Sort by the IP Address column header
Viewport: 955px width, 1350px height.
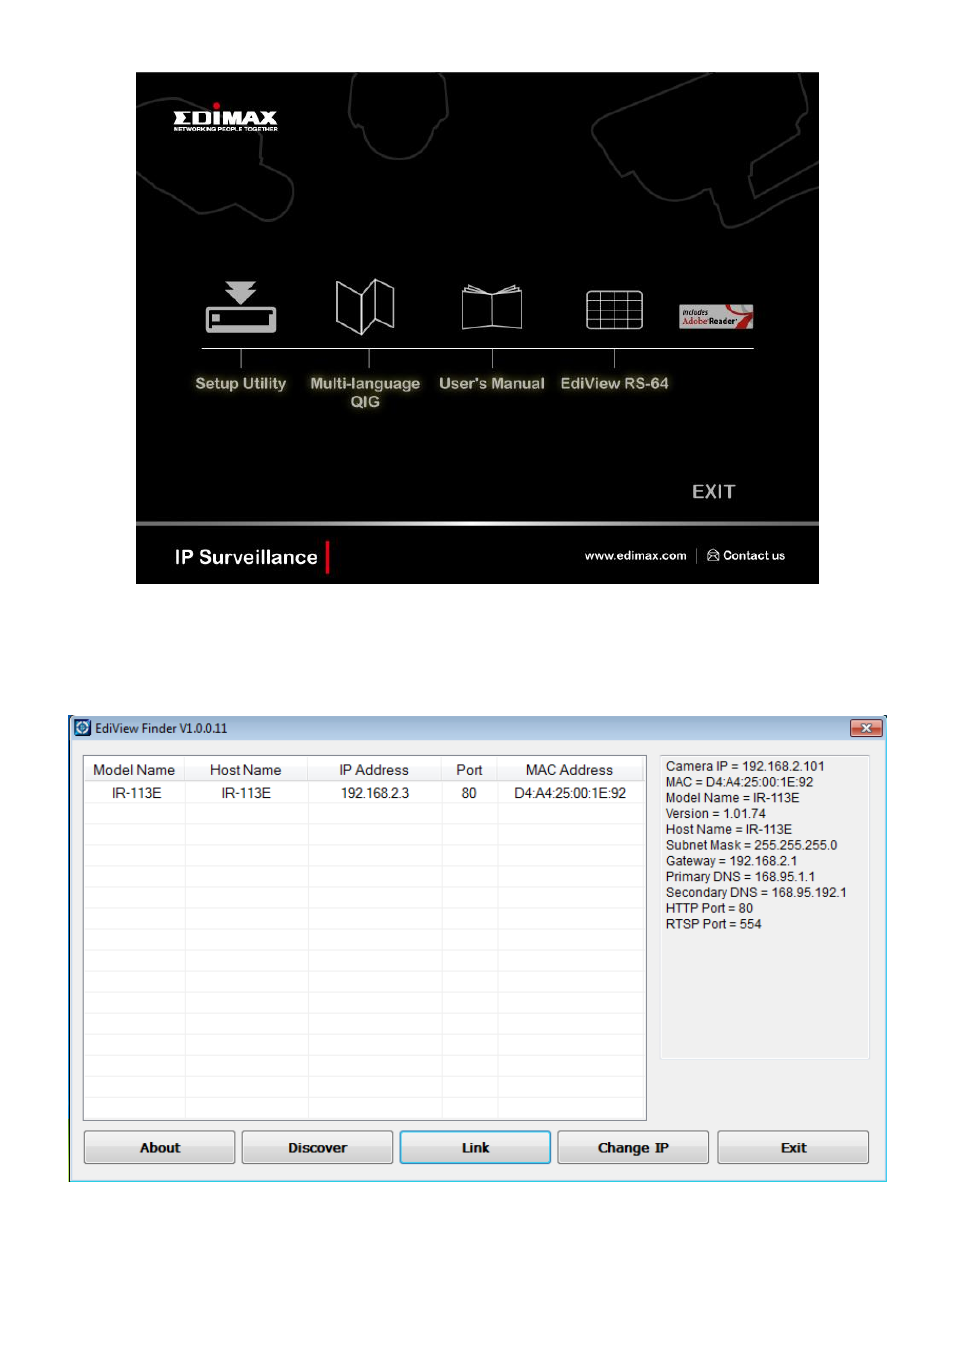click(374, 770)
